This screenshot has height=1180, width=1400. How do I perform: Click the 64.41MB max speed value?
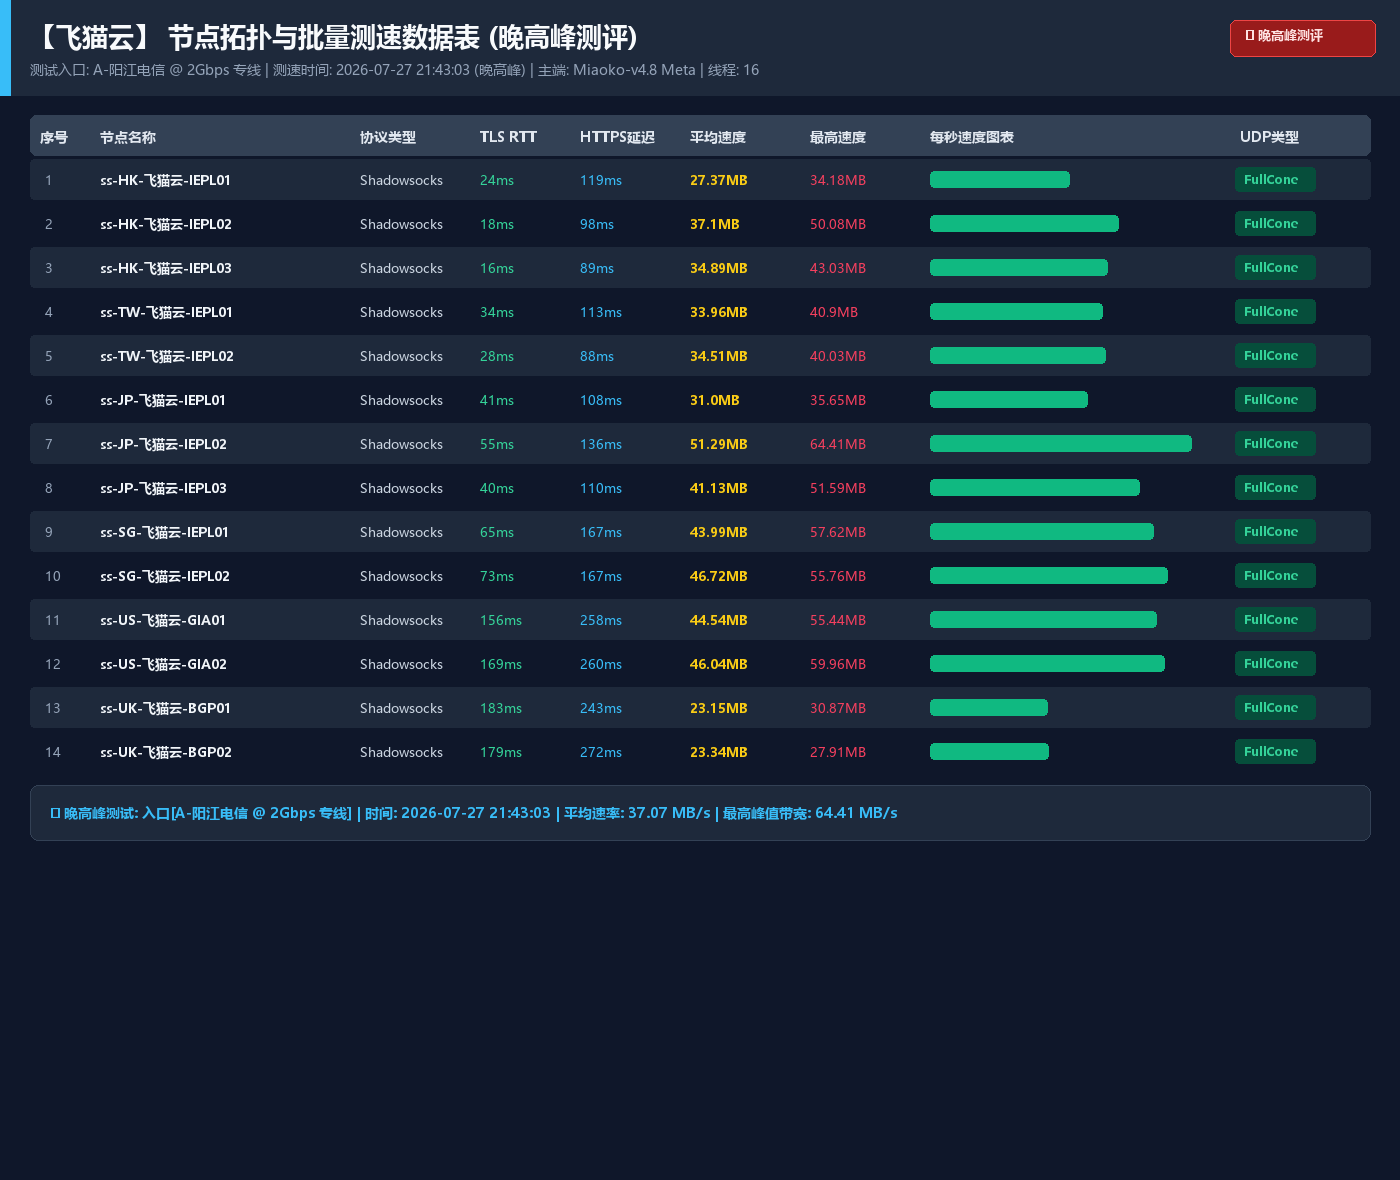point(838,444)
